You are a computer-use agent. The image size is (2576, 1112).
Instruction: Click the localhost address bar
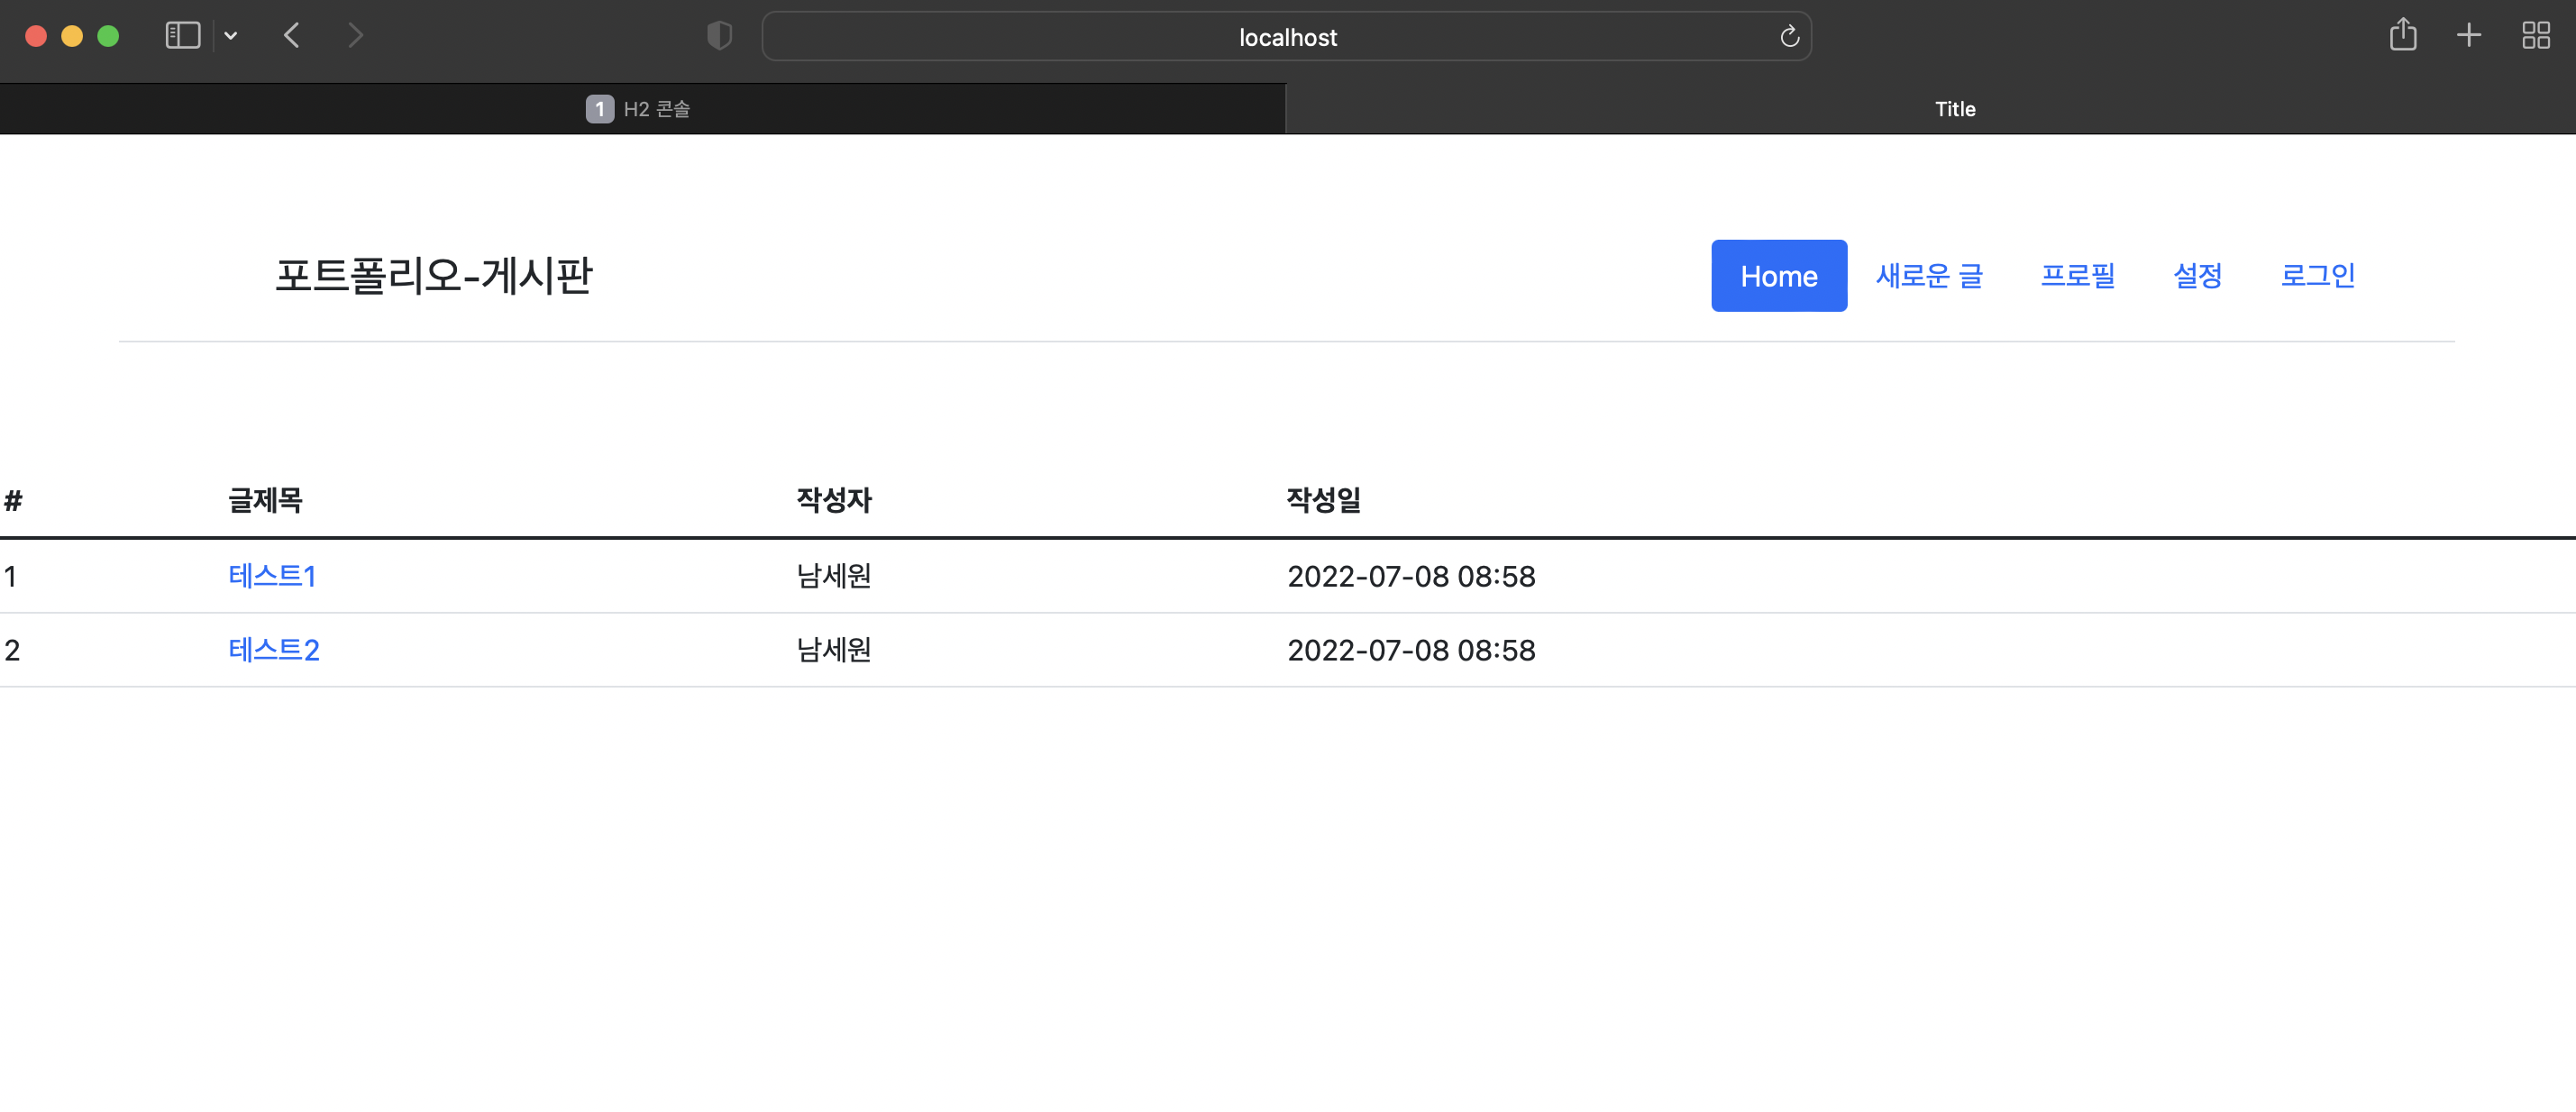pos(1286,37)
